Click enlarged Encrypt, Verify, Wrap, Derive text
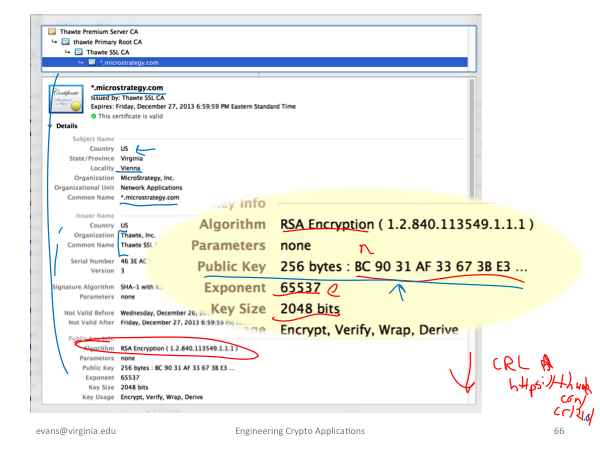 click(369, 330)
